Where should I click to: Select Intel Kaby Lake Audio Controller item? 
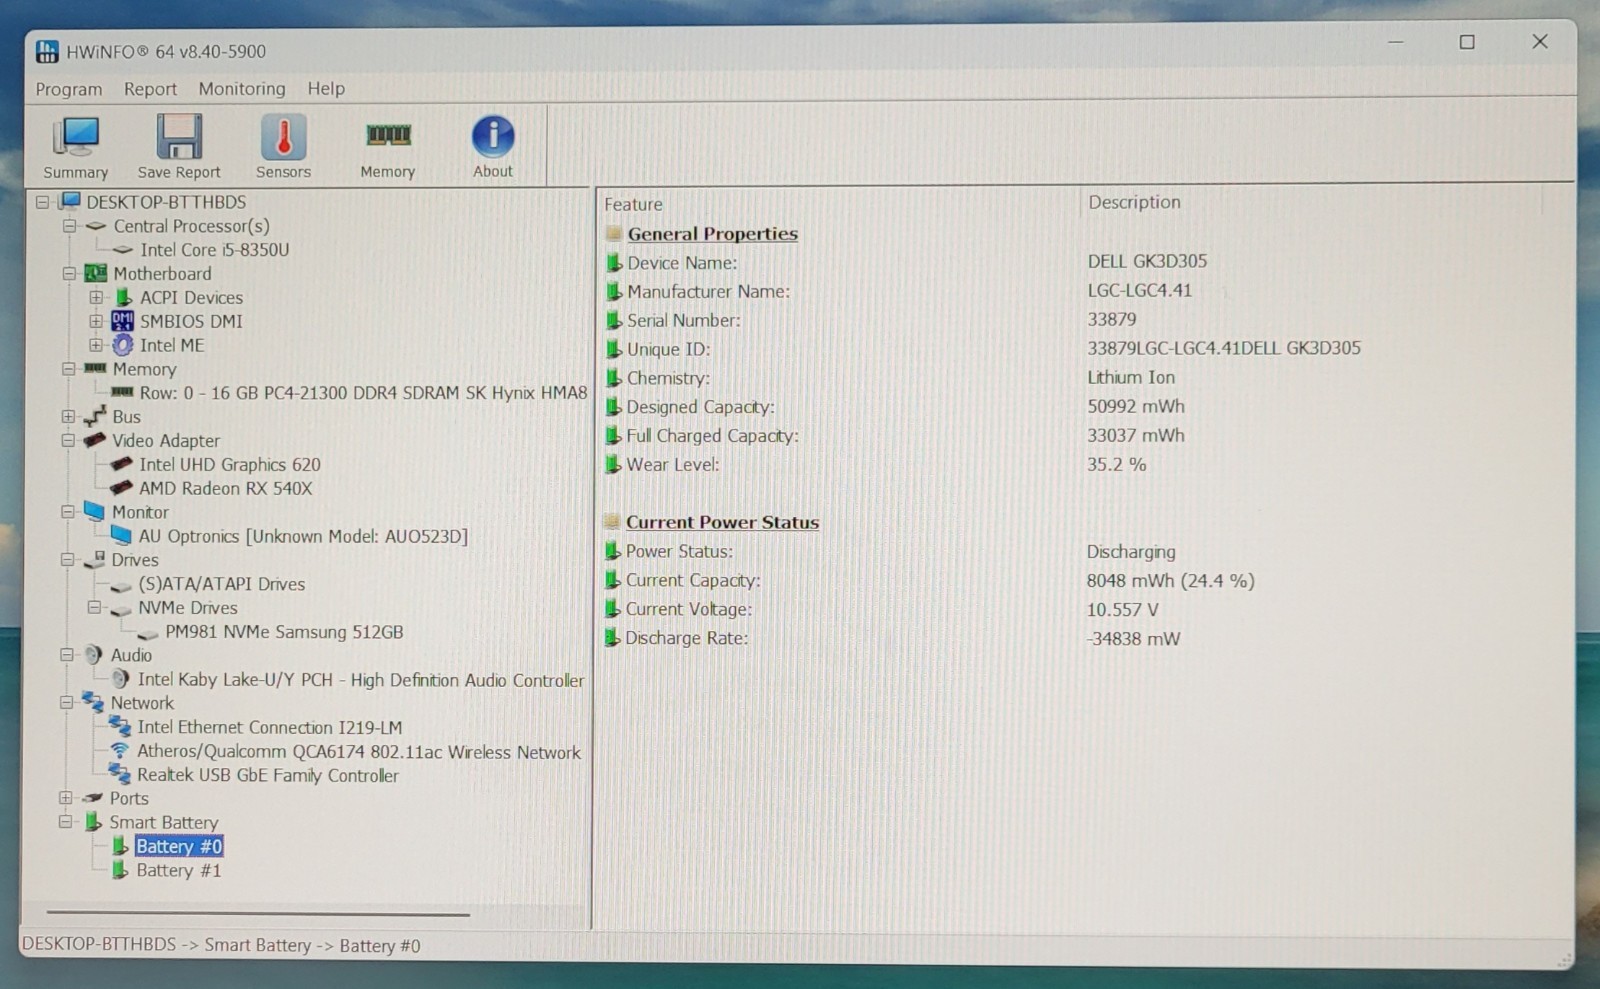[361, 680]
